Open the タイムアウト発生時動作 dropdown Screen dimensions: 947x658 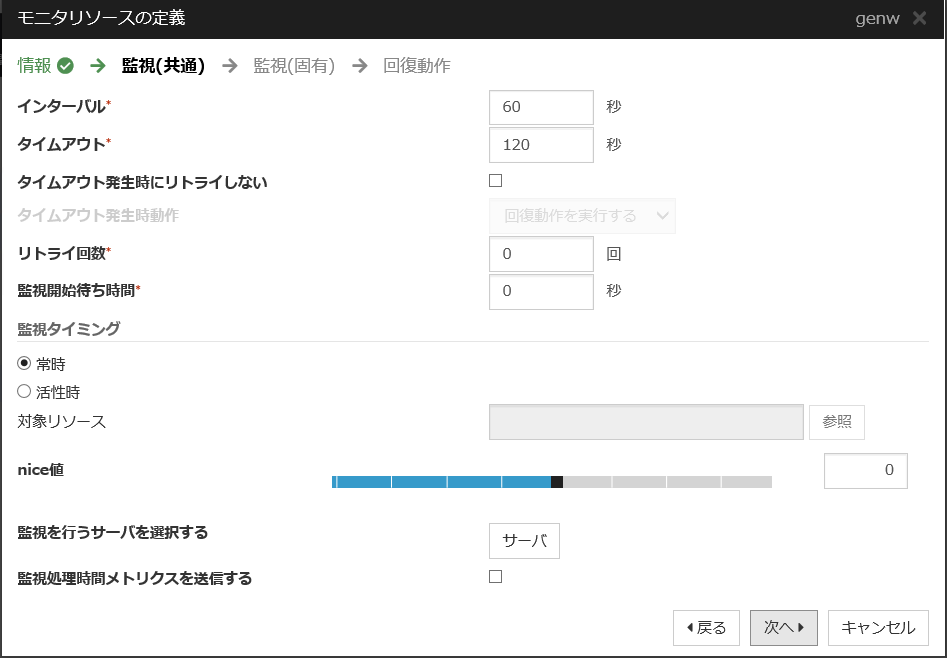tap(582, 216)
